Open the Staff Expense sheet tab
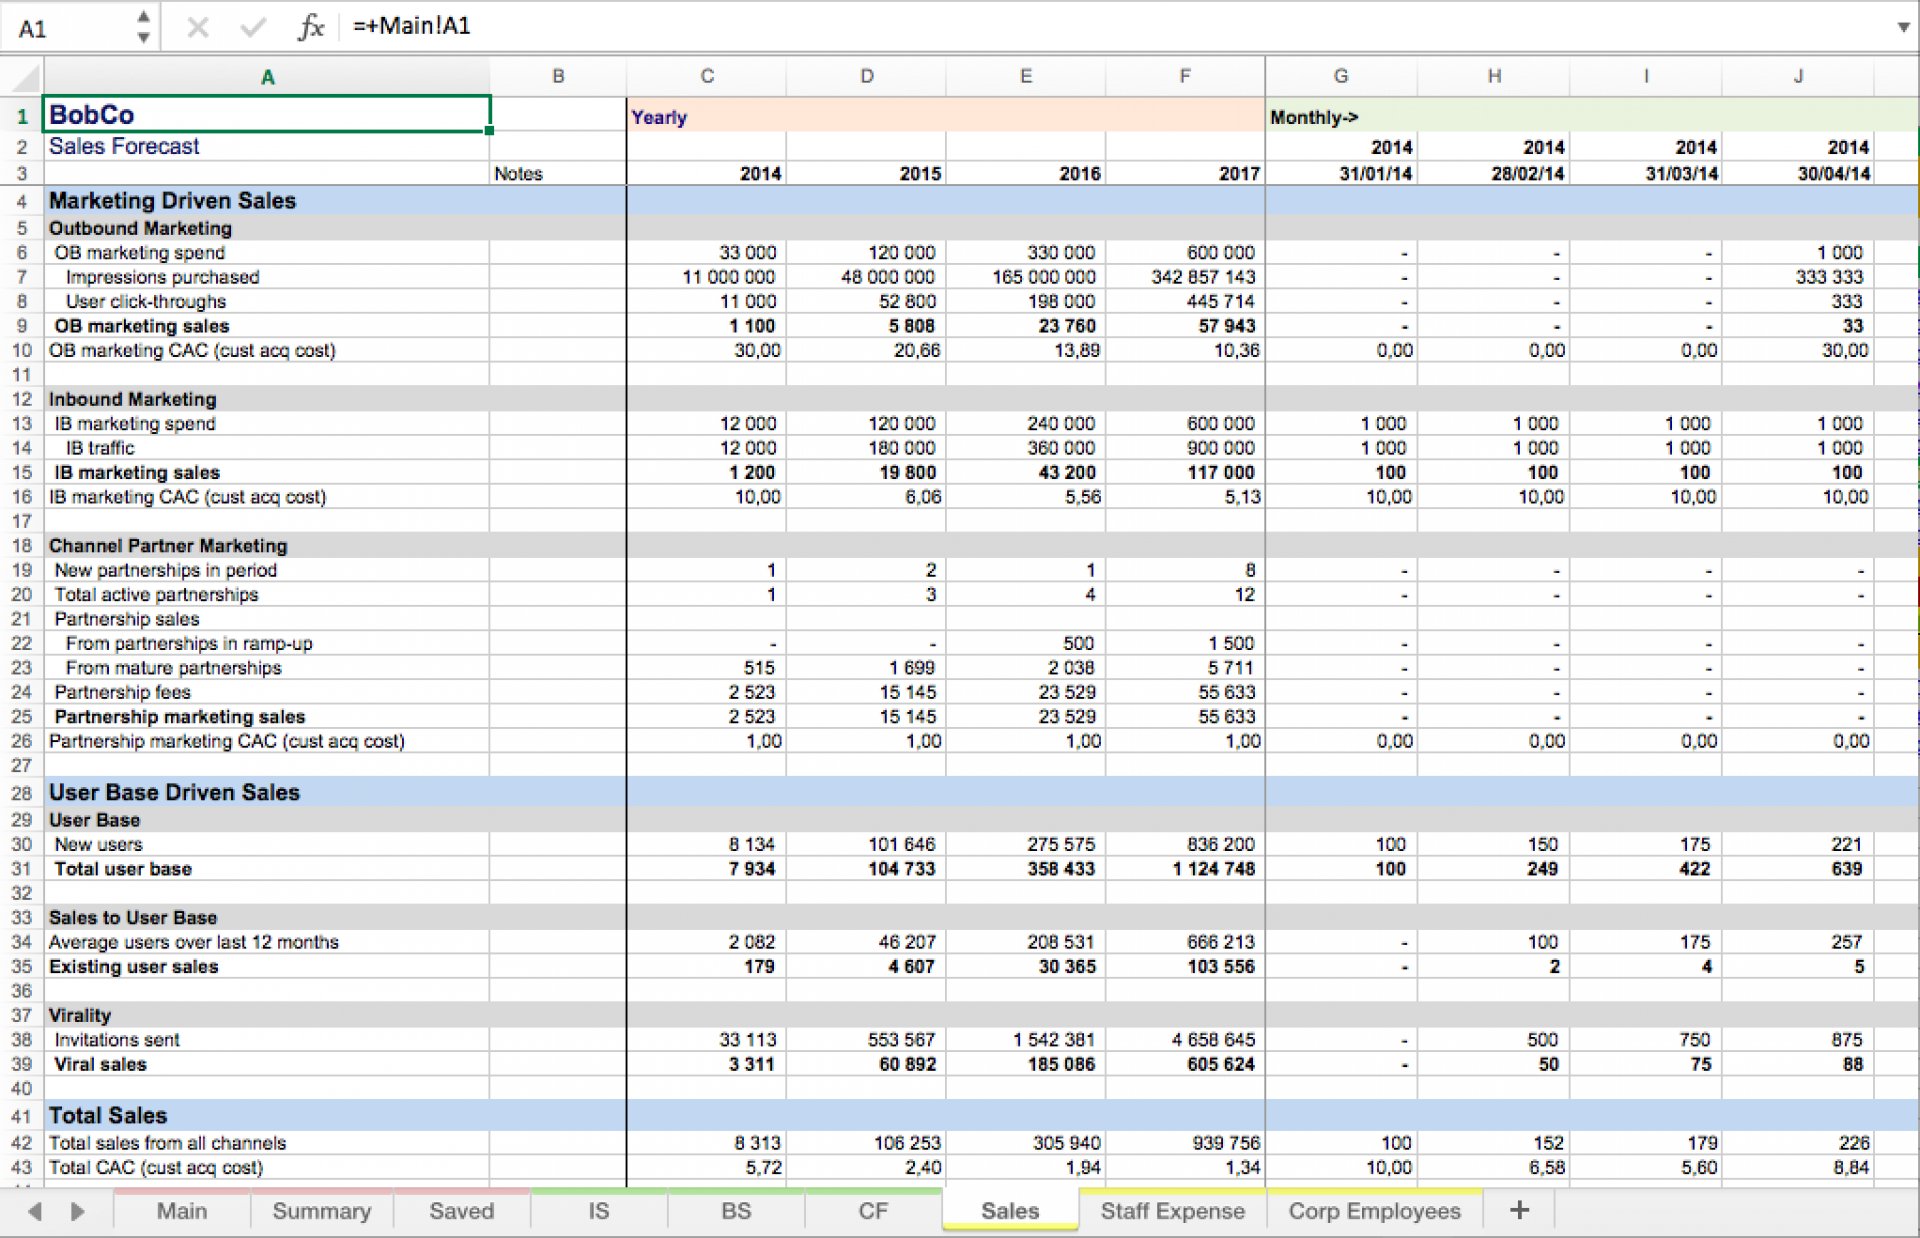Screen dimensions: 1920x1238 (x=1173, y=1211)
